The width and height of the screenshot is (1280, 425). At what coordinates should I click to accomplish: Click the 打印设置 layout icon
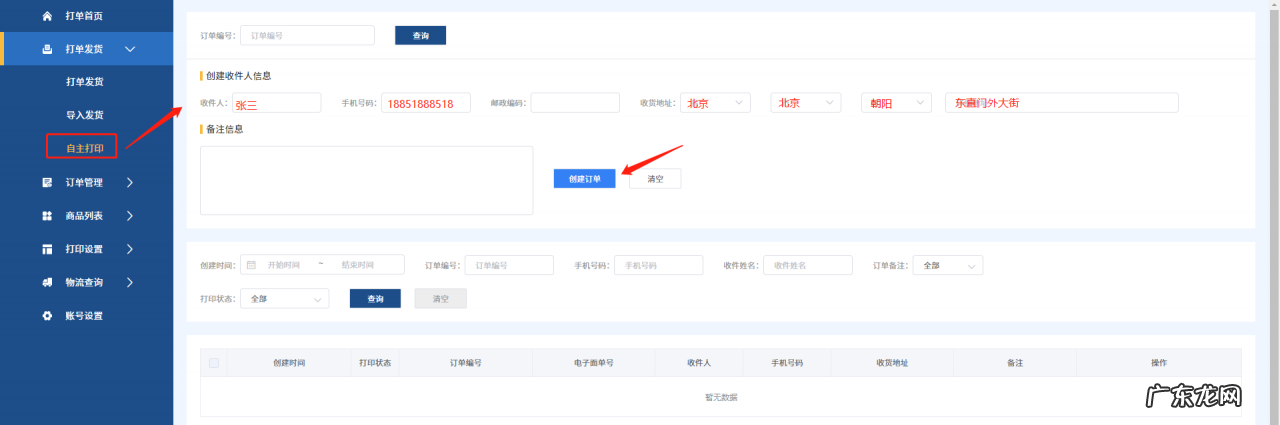point(47,249)
